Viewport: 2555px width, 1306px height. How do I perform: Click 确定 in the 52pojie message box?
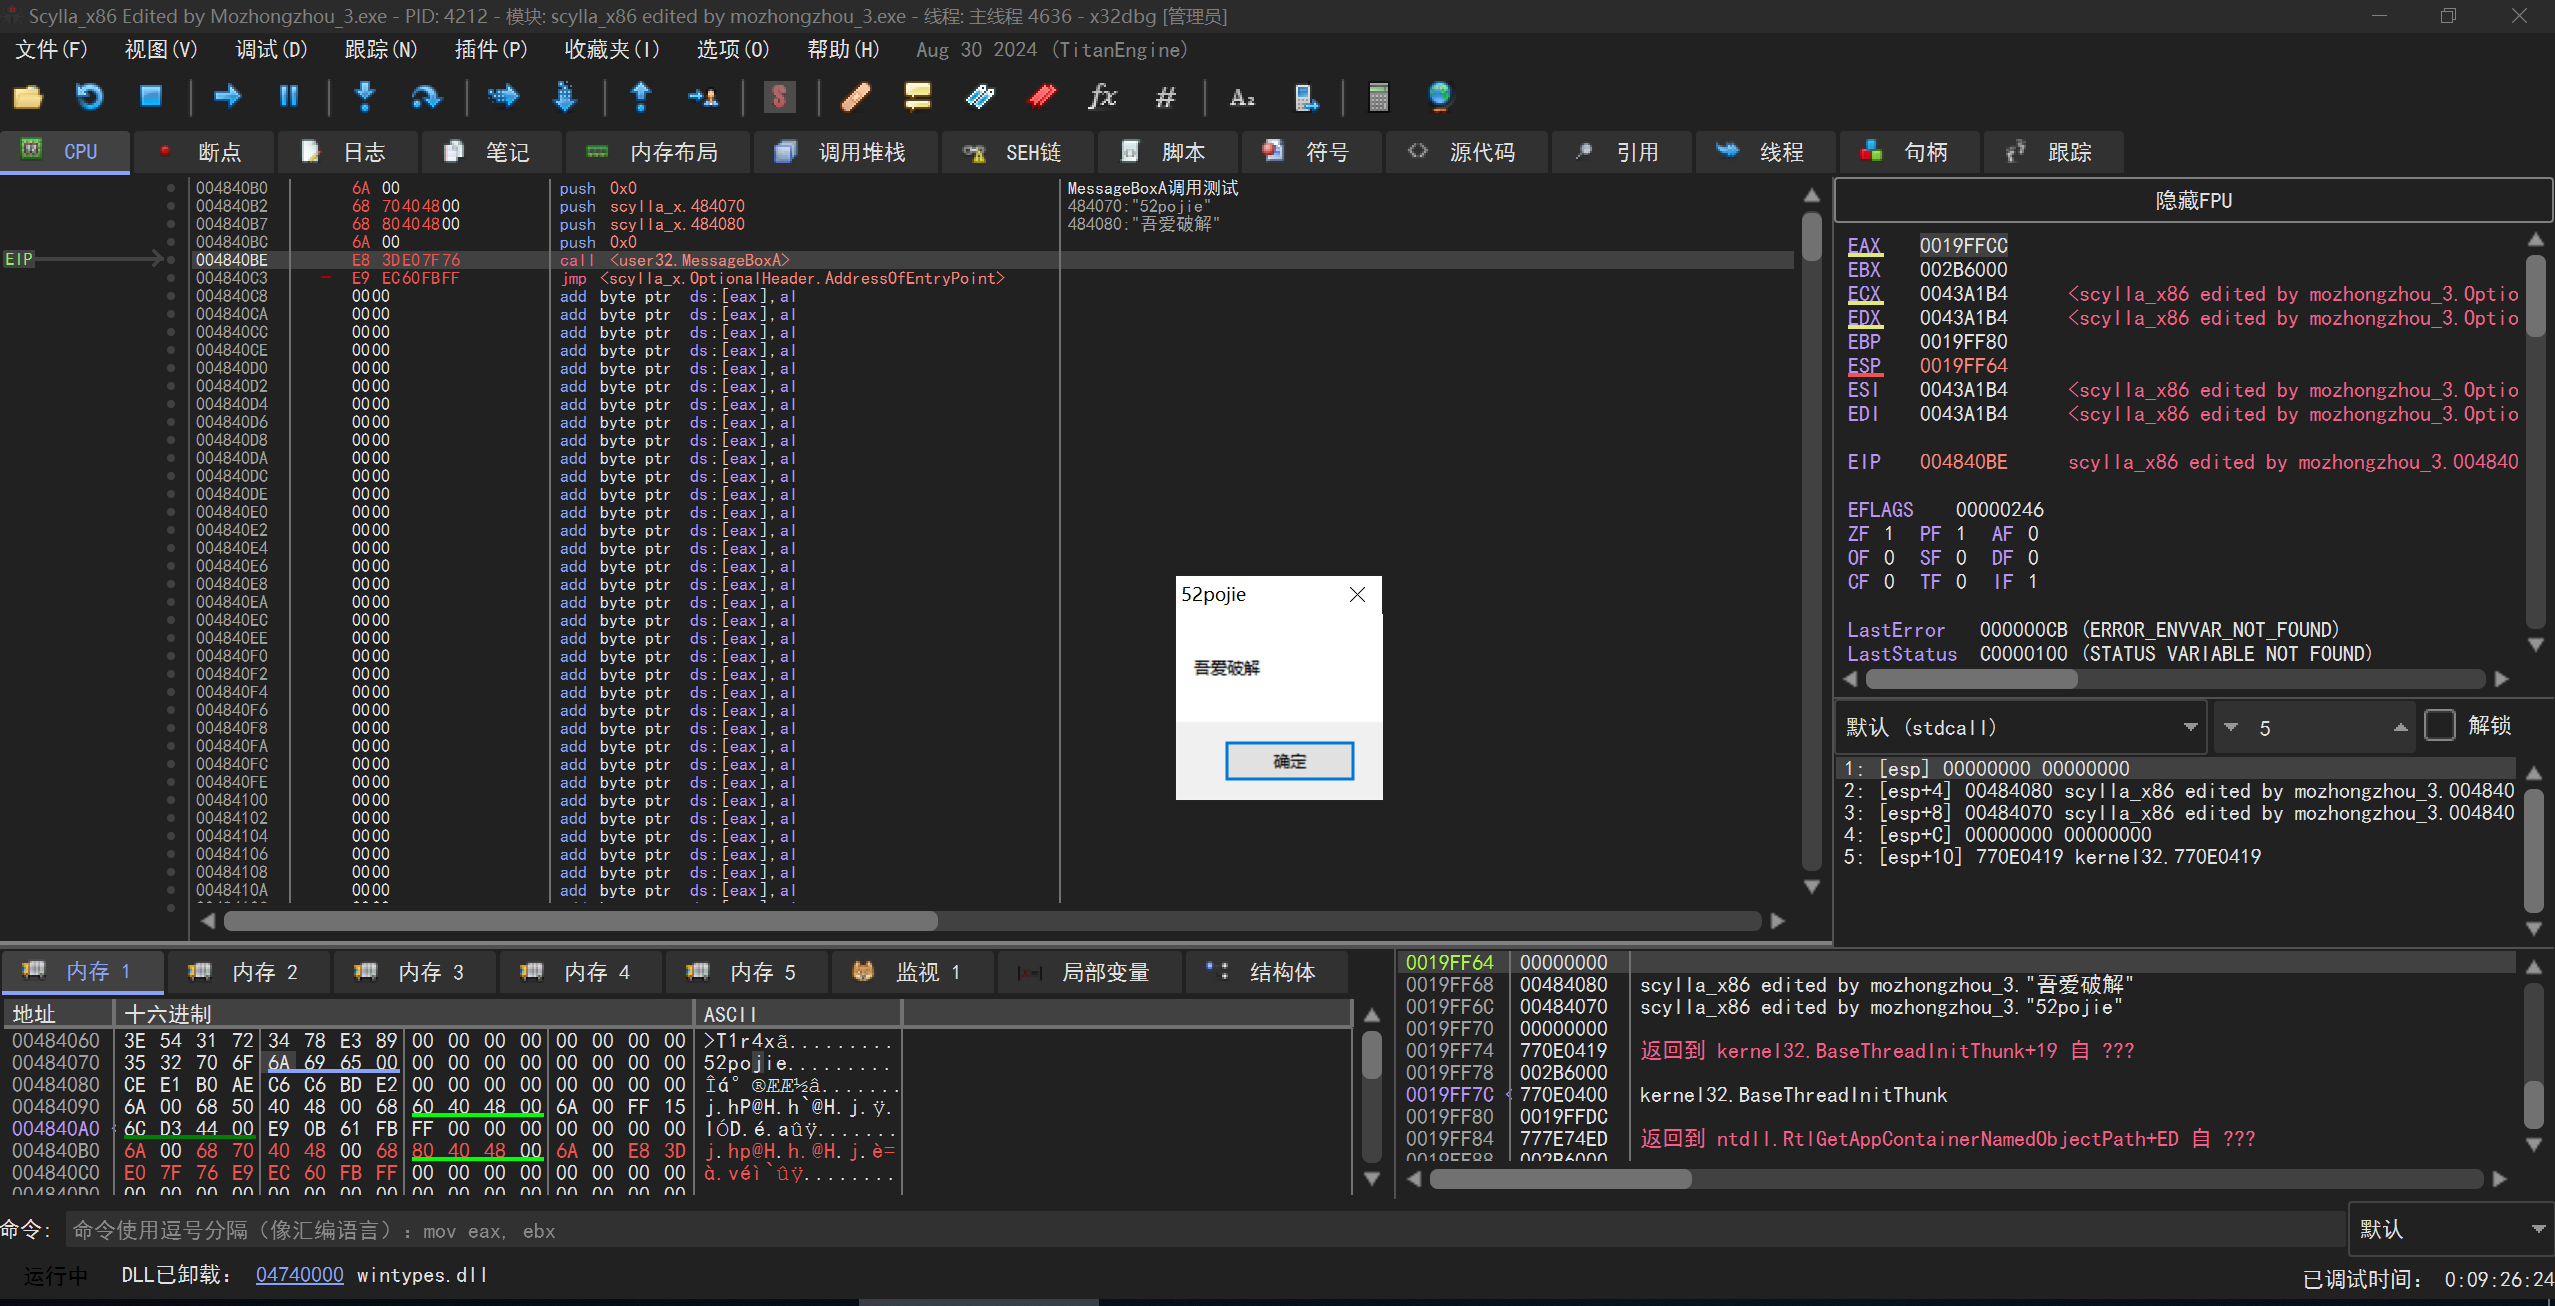(1289, 761)
